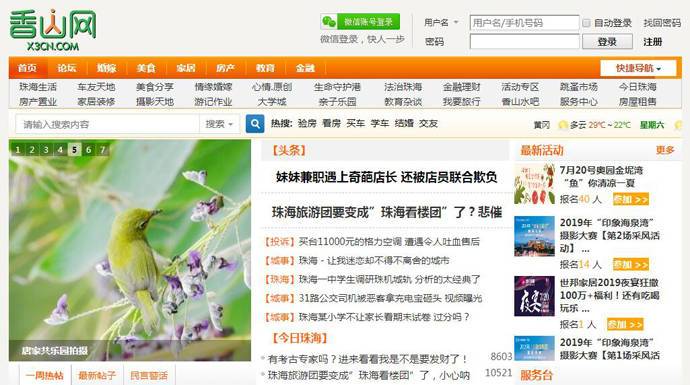Open the 跳蚤市场 forum link
This screenshot has height=385, width=690.
[579, 87]
